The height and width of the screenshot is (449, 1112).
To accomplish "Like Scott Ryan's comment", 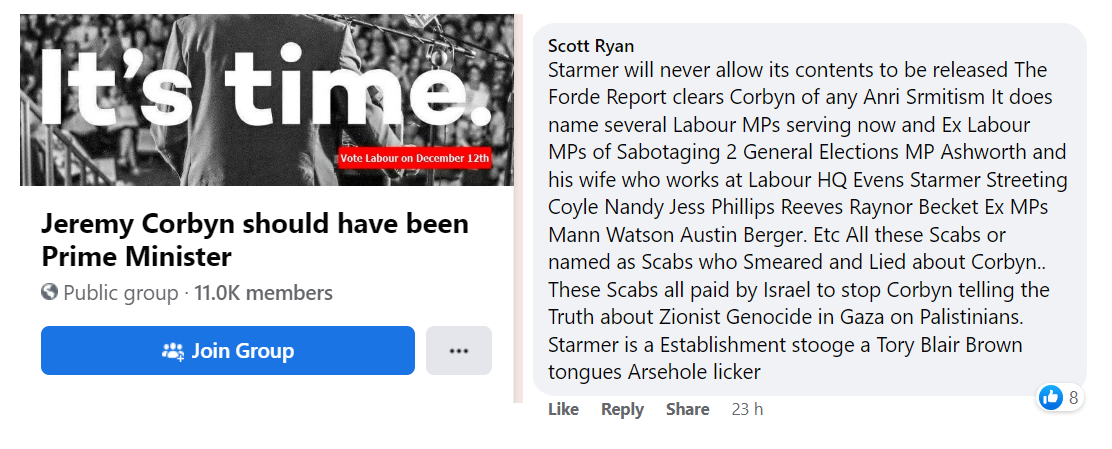I will 563,409.
